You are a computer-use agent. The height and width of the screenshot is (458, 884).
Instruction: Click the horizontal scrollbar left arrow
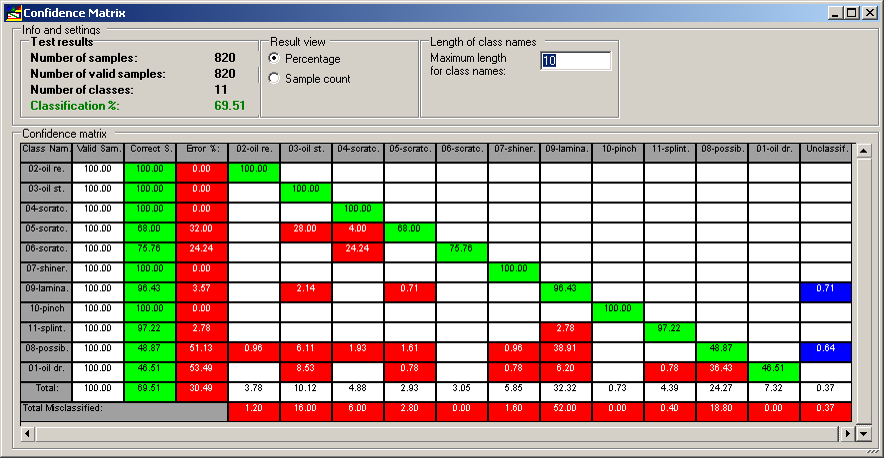[x=28, y=434]
